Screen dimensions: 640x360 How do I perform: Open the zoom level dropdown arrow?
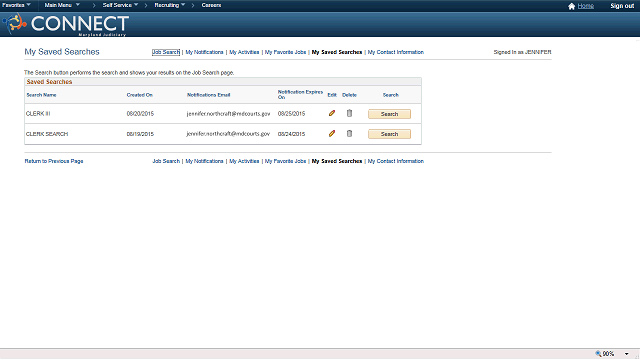pos(627,354)
